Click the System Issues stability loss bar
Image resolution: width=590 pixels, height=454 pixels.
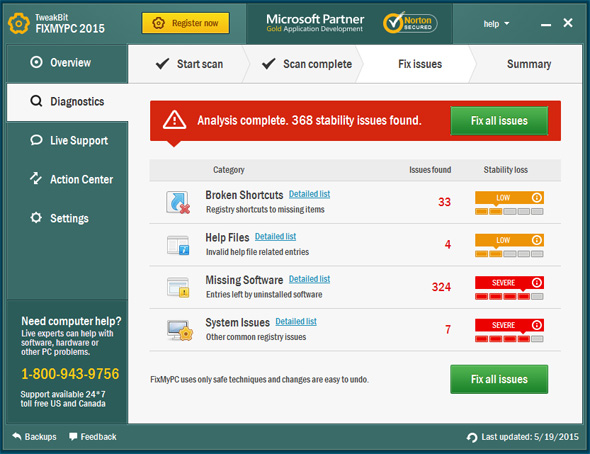509,339
